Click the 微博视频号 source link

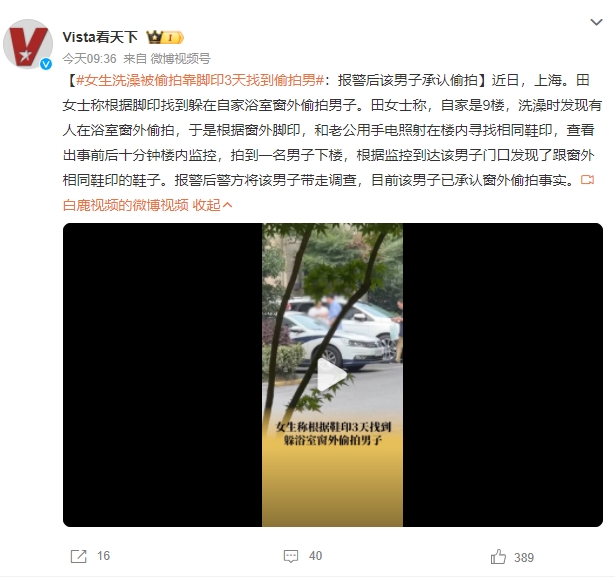(x=180, y=59)
